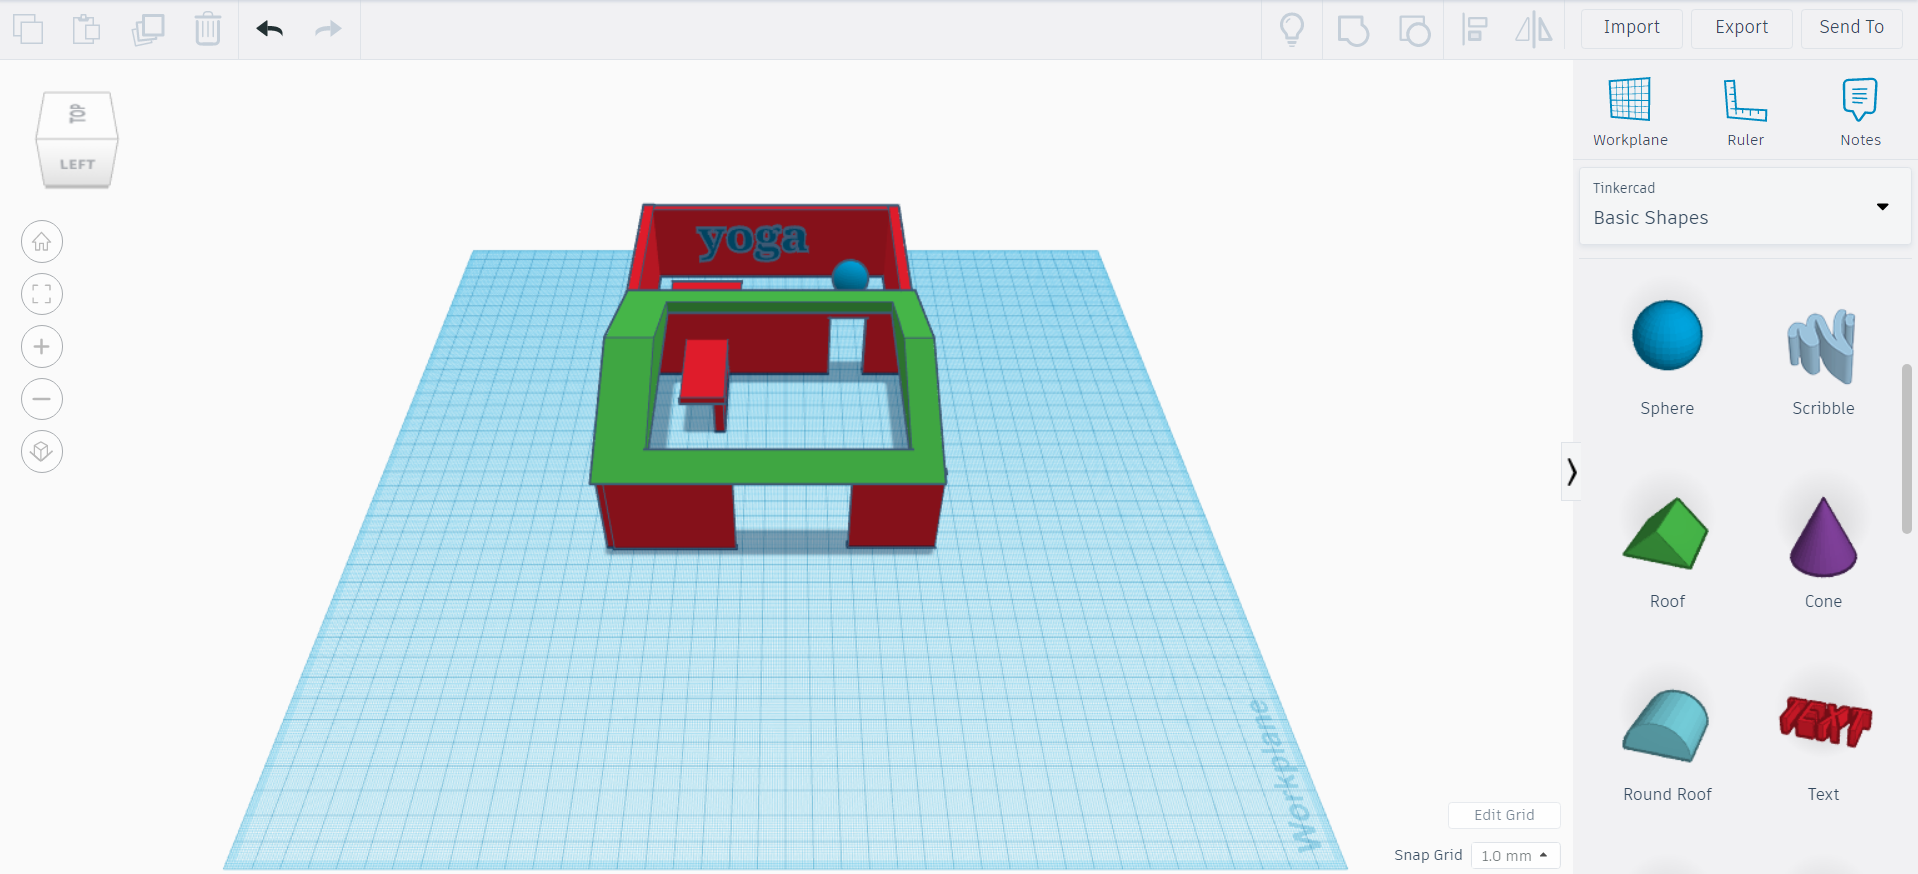The height and width of the screenshot is (874, 1918).
Task: Click the shapes panel vertical scrollbar
Action: point(1906,449)
